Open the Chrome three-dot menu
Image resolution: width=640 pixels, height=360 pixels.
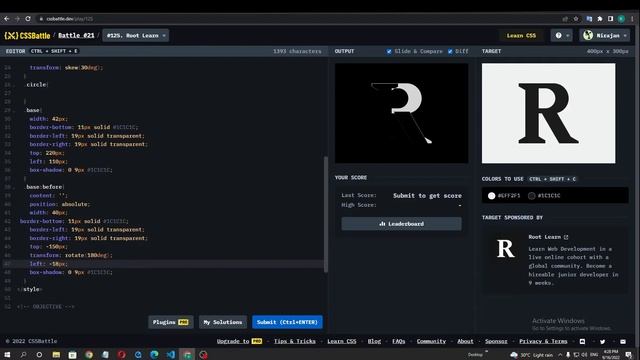(x=632, y=19)
